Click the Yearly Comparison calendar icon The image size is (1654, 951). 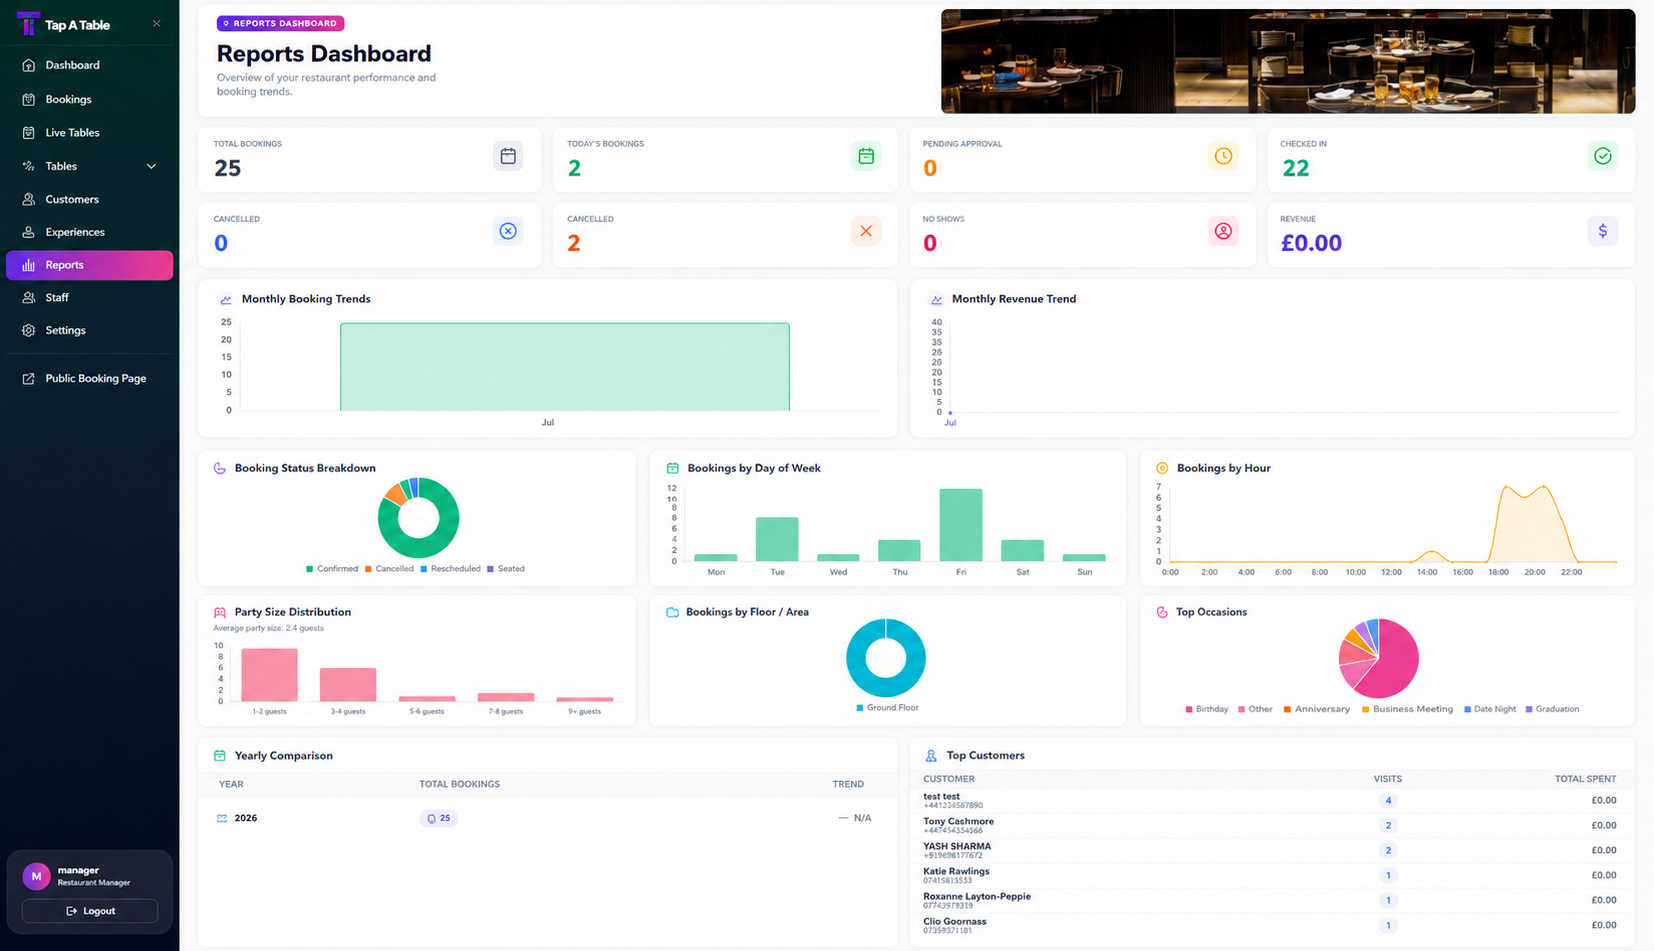point(220,756)
